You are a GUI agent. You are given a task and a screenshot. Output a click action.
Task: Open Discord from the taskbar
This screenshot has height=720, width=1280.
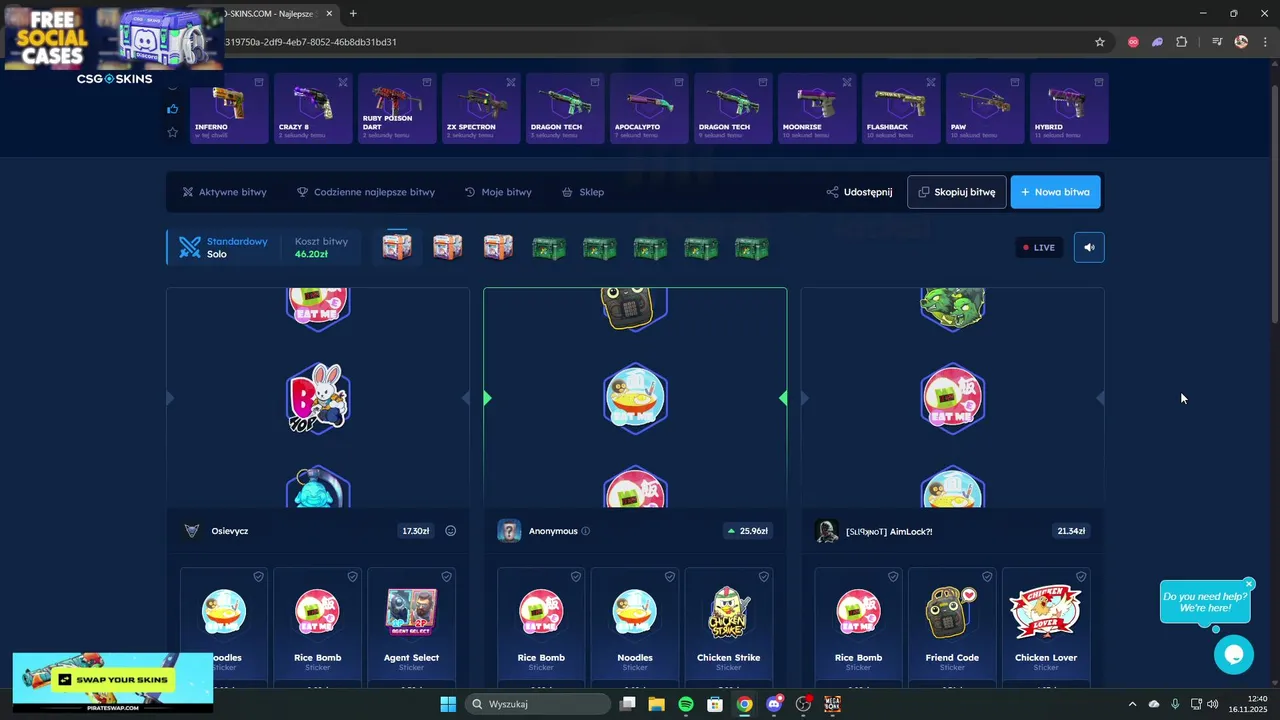pyautogui.click(x=774, y=704)
